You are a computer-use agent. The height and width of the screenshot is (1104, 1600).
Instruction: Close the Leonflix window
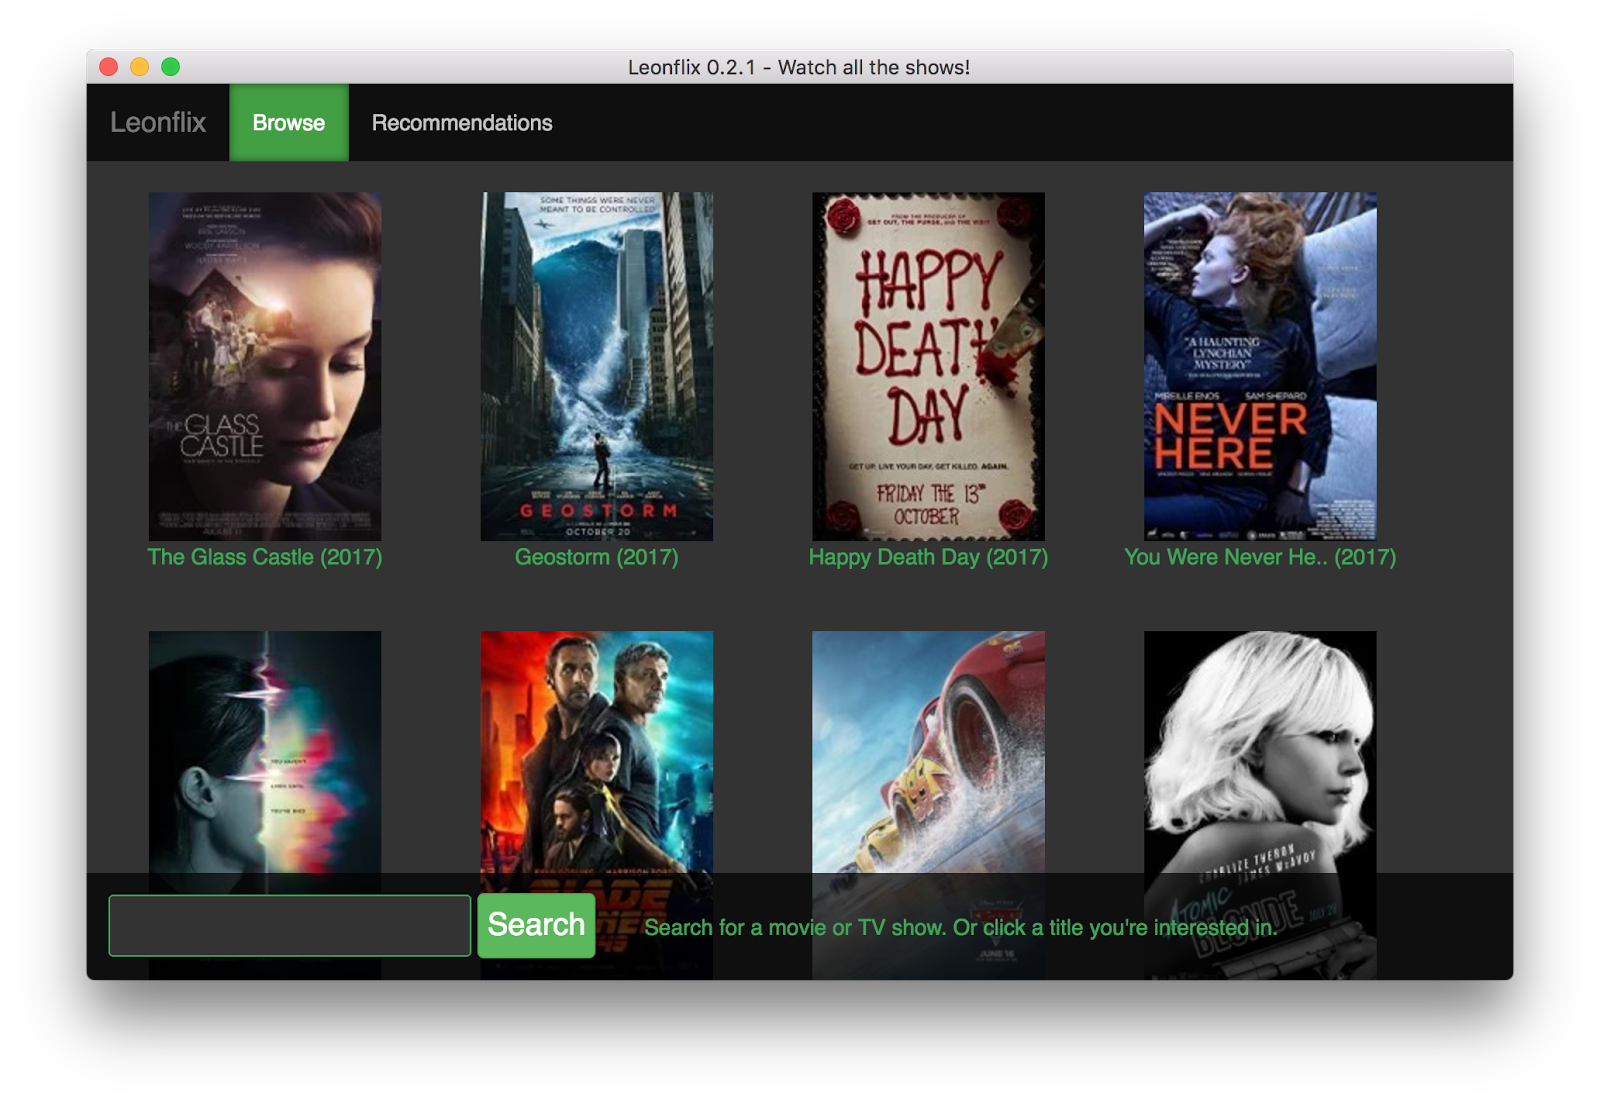click(109, 67)
